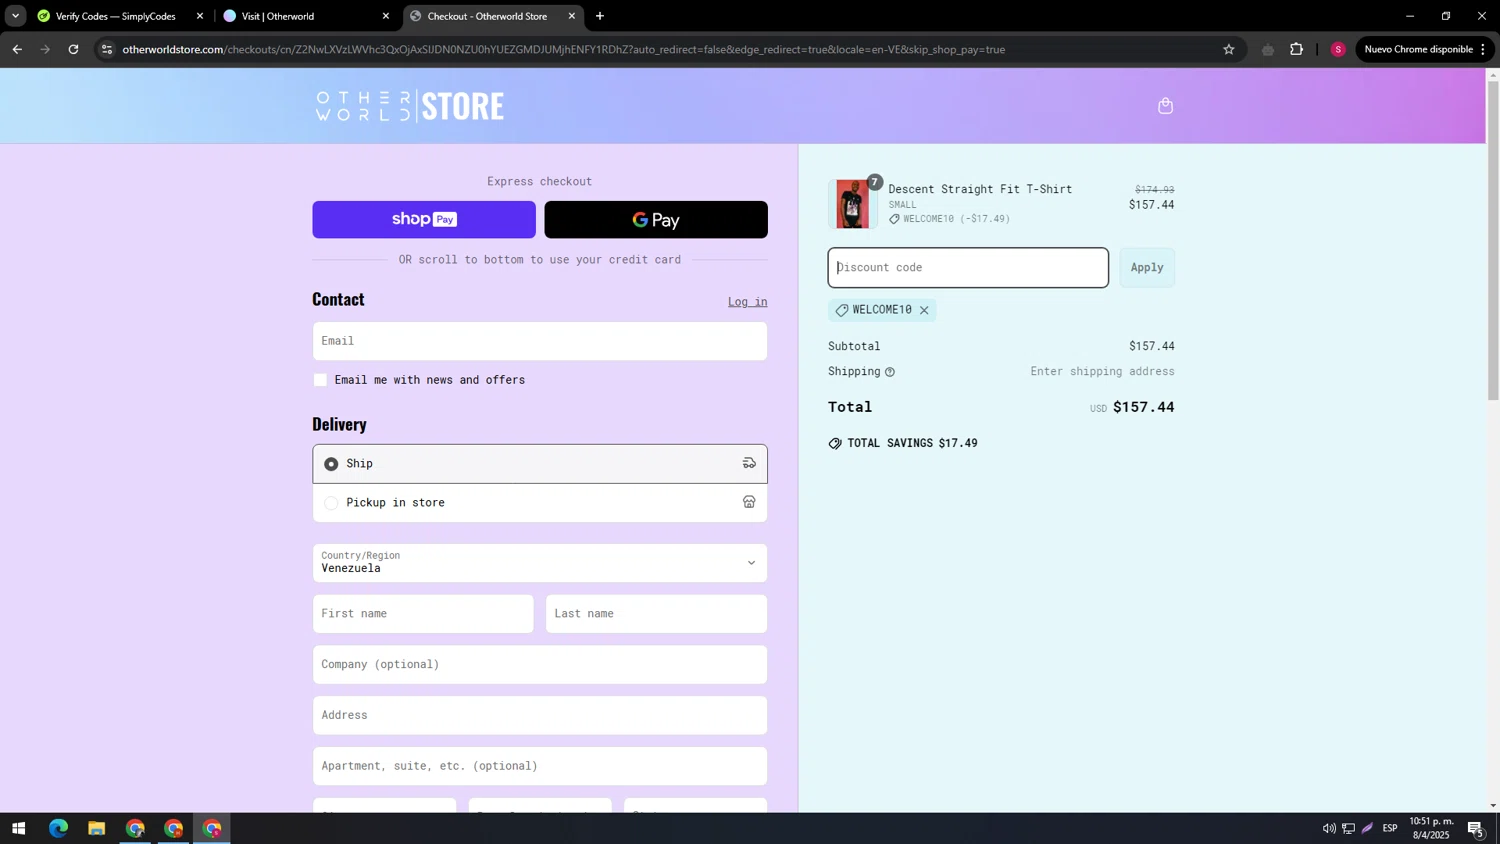The height and width of the screenshot is (844, 1500).
Task: Open the Country/Region dropdown
Action: (540, 563)
